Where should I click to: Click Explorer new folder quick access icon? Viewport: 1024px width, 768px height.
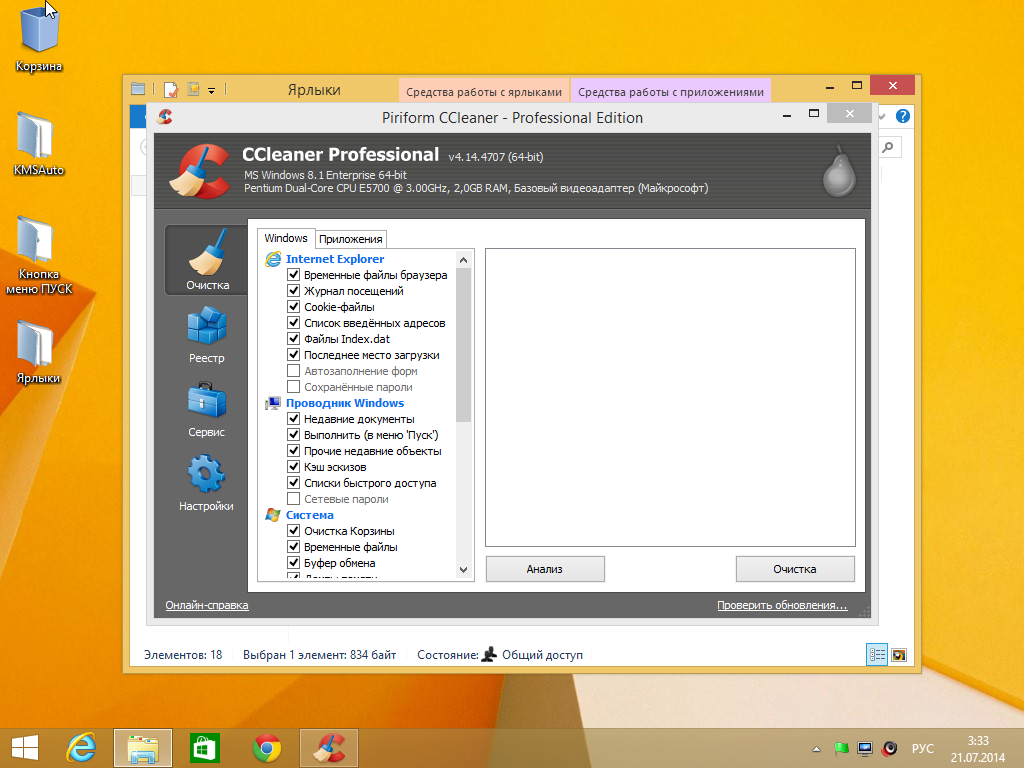[193, 89]
